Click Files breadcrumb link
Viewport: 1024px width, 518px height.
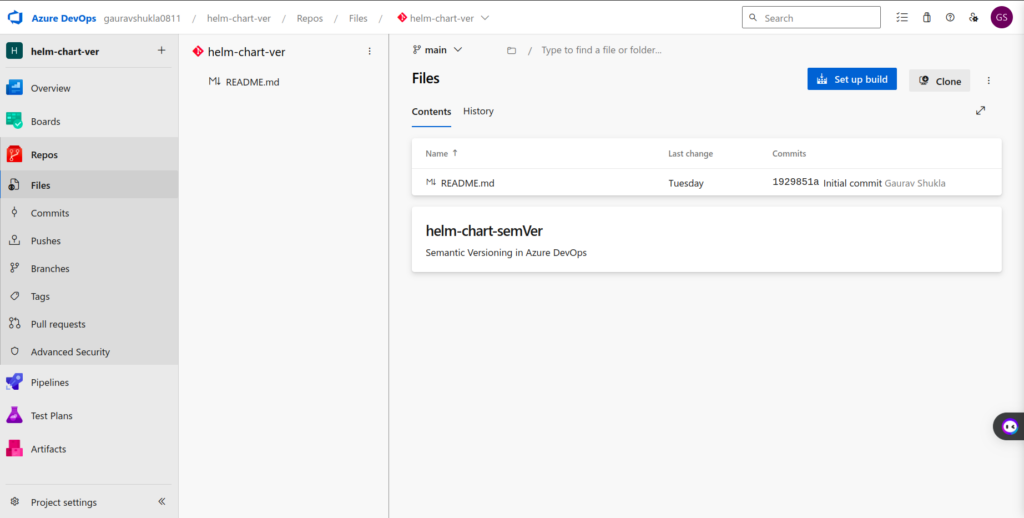tap(358, 18)
